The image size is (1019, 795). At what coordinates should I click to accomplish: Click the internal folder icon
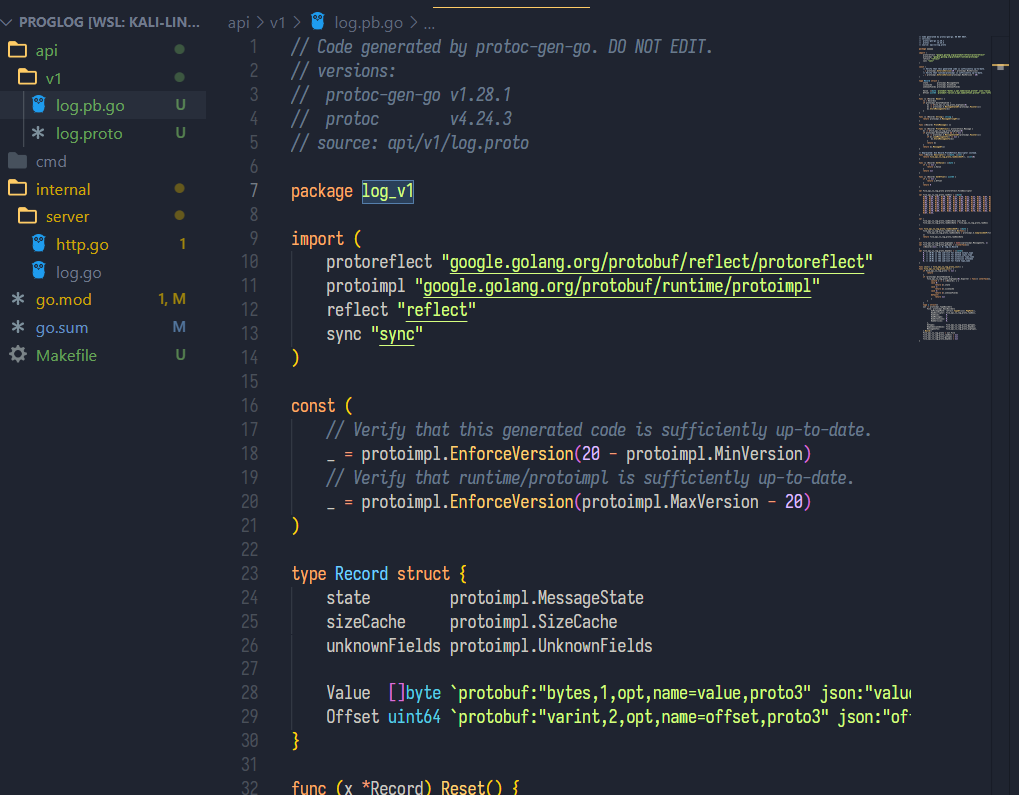20,188
